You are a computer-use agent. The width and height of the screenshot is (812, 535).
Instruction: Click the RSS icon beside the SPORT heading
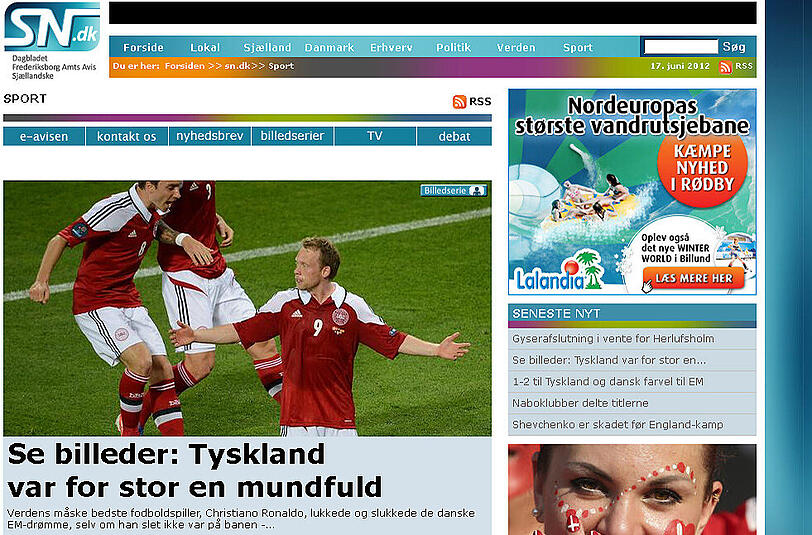tap(459, 102)
